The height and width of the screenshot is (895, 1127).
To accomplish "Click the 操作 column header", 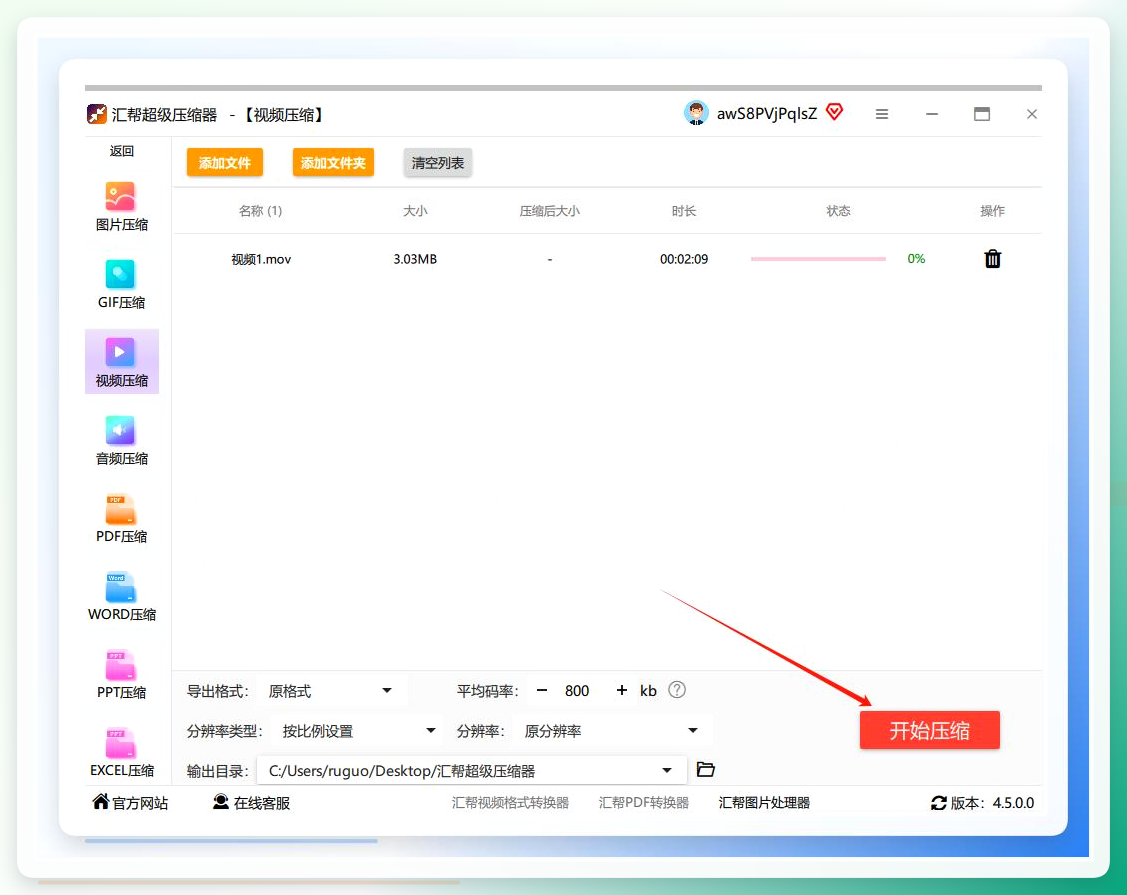I will click(992, 211).
